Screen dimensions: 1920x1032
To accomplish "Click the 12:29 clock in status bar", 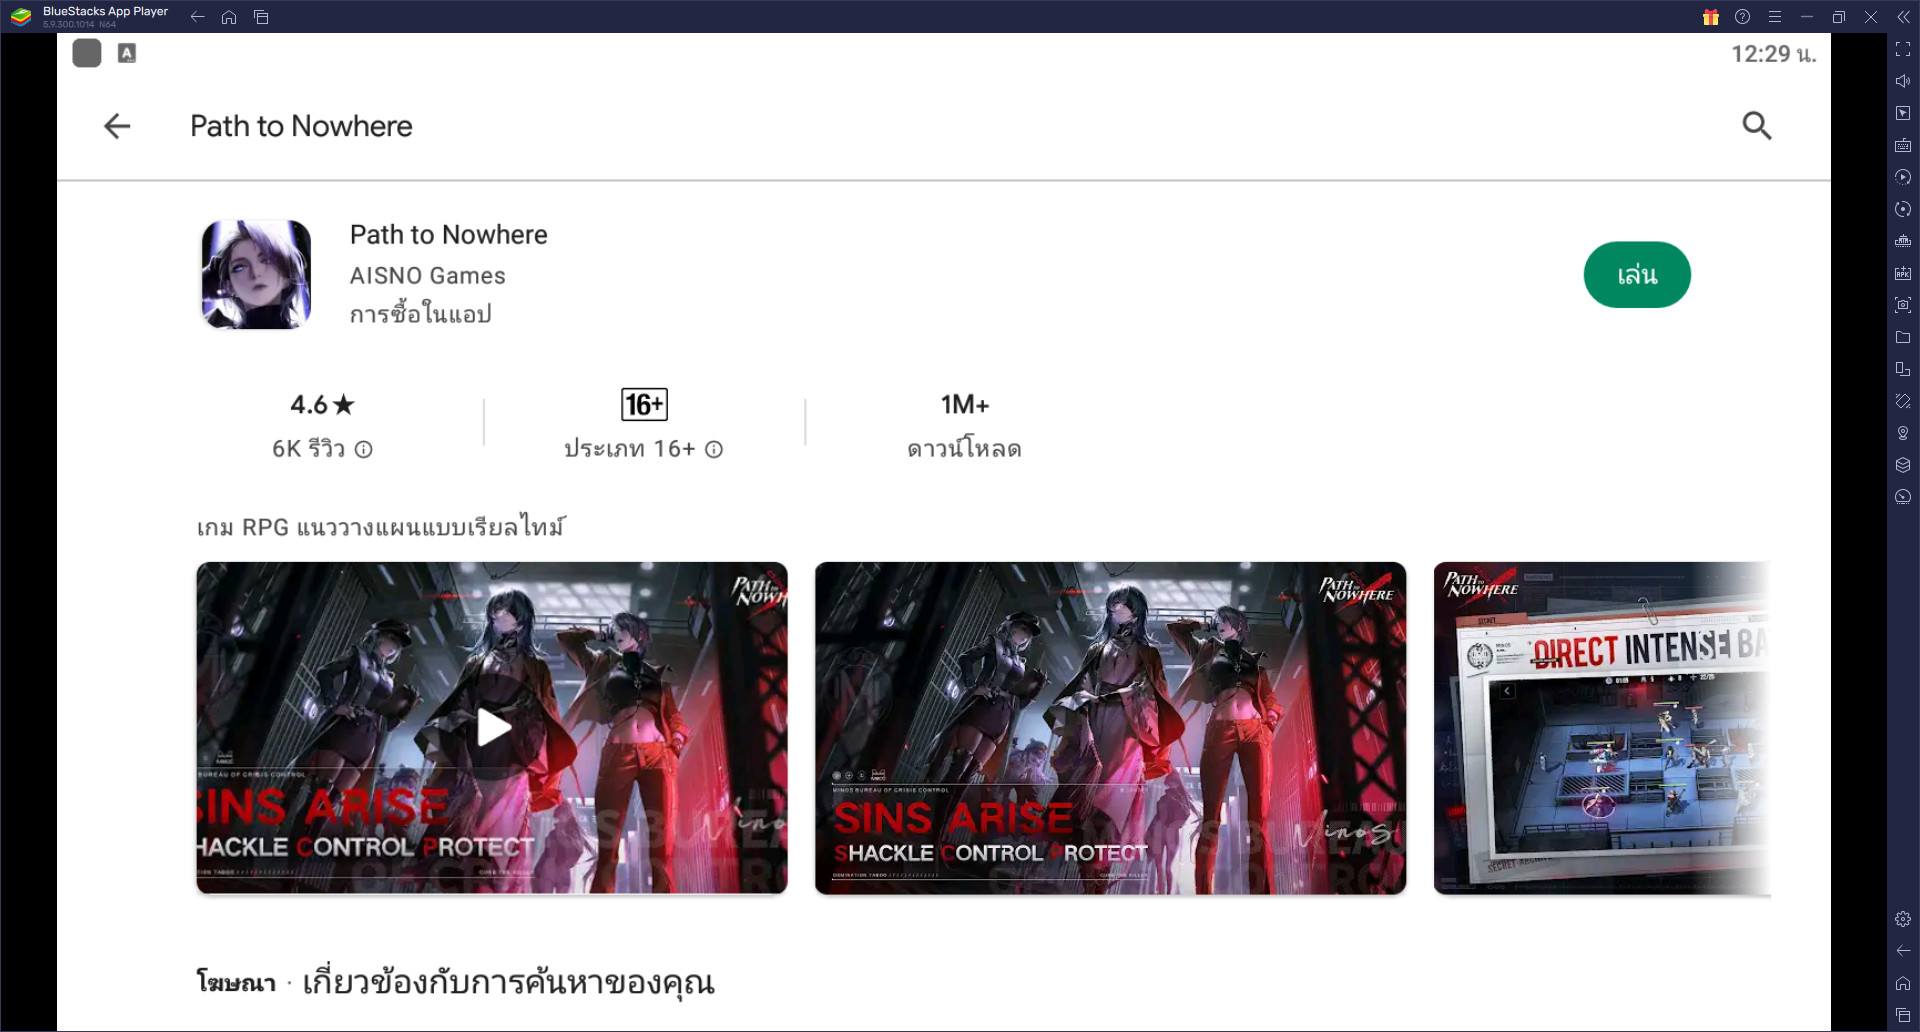I will 1774,54.
